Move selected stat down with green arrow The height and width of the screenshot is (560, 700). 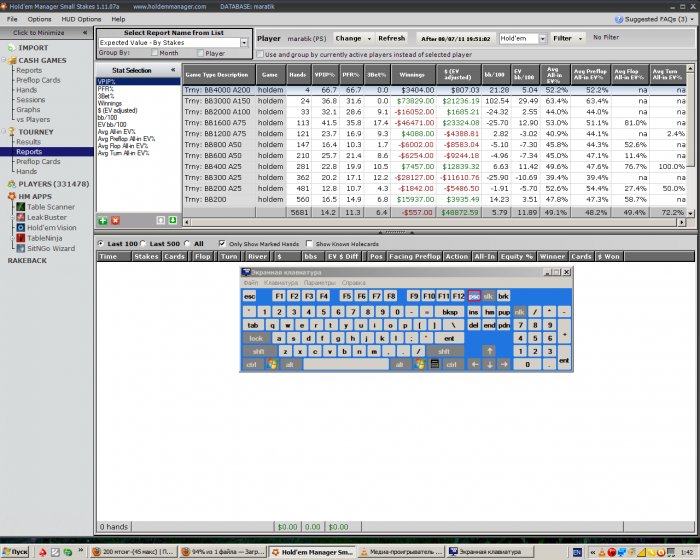tap(172, 220)
